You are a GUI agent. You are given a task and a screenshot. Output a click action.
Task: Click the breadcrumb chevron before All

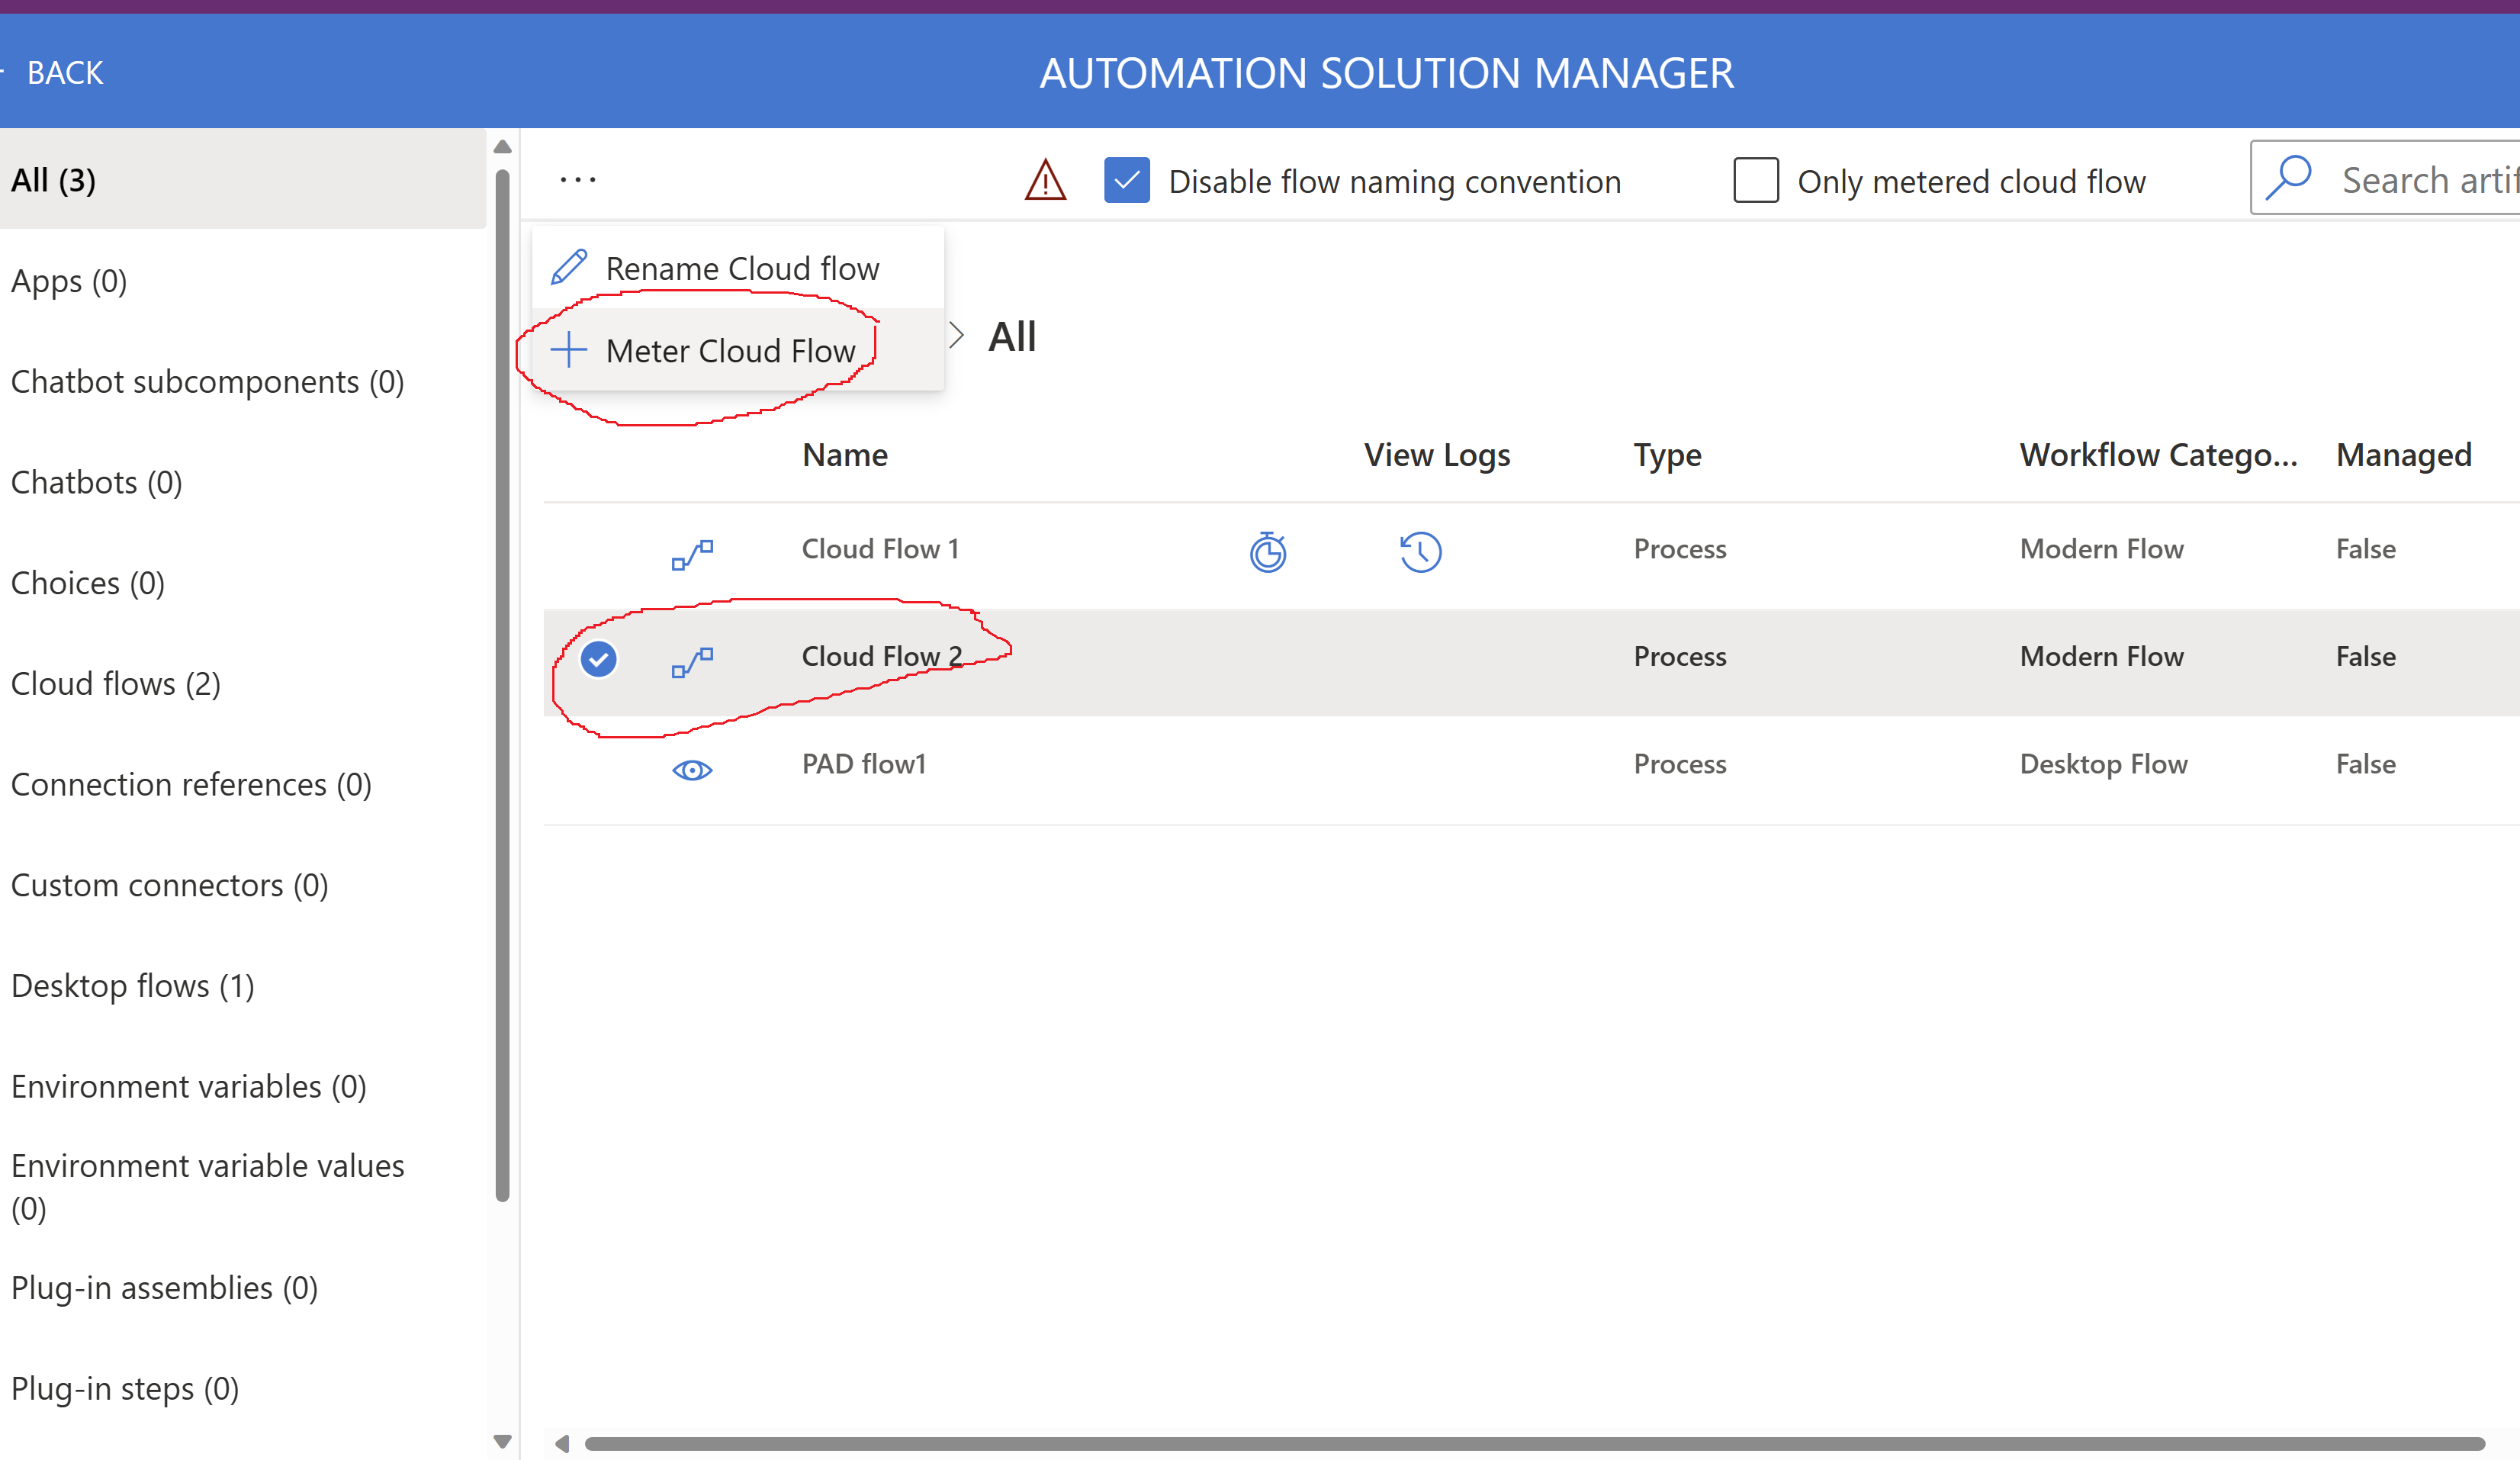[957, 335]
